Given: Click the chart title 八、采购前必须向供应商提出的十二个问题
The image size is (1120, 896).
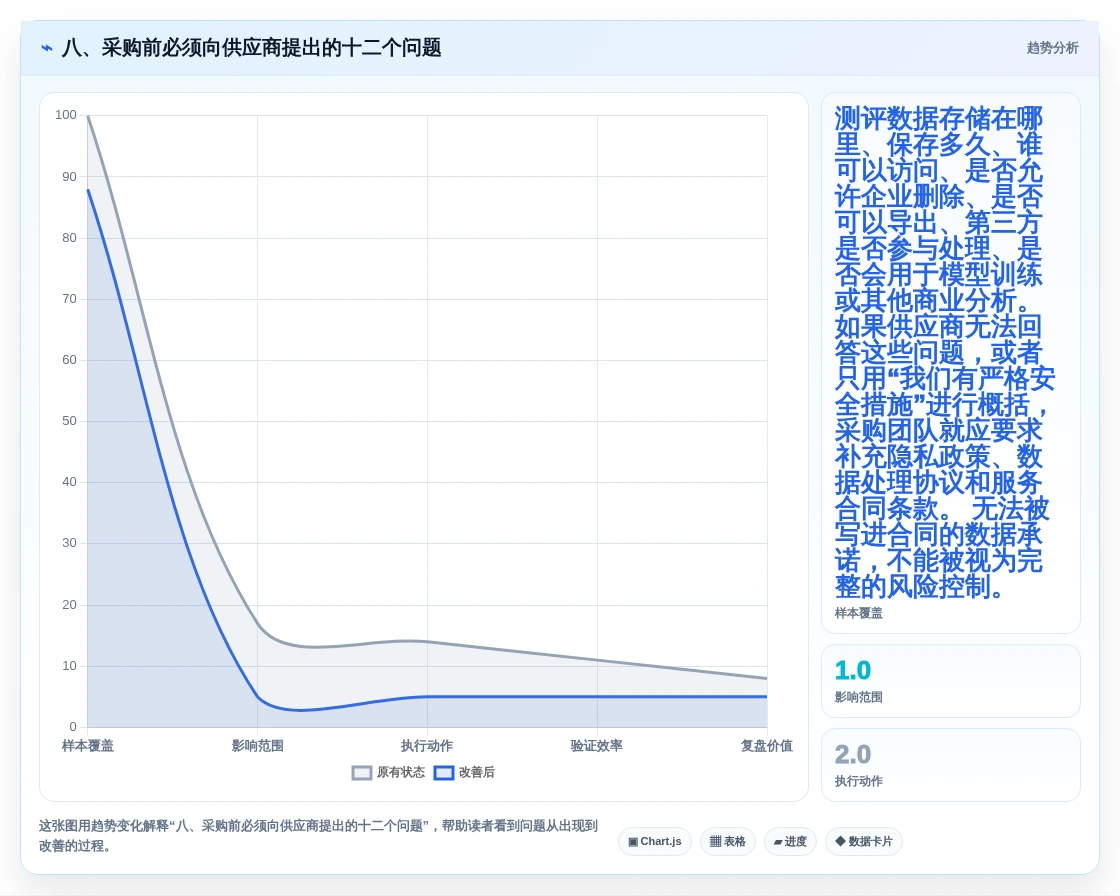Looking at the screenshot, I should point(251,48).
